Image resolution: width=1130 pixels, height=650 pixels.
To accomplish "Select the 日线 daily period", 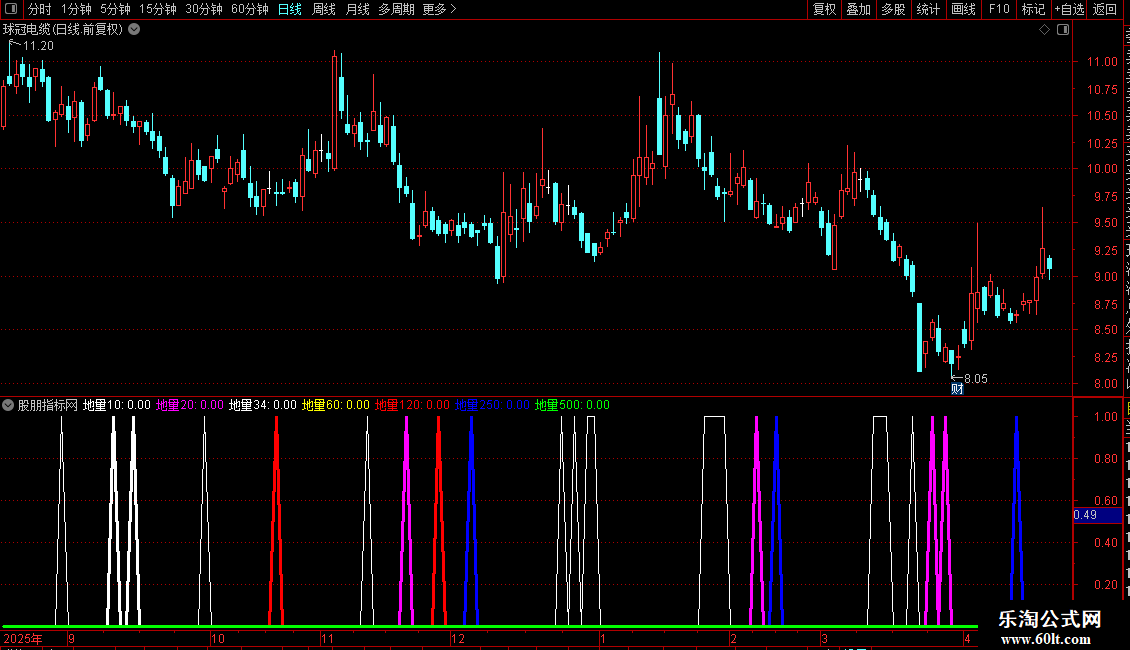I will [x=290, y=9].
